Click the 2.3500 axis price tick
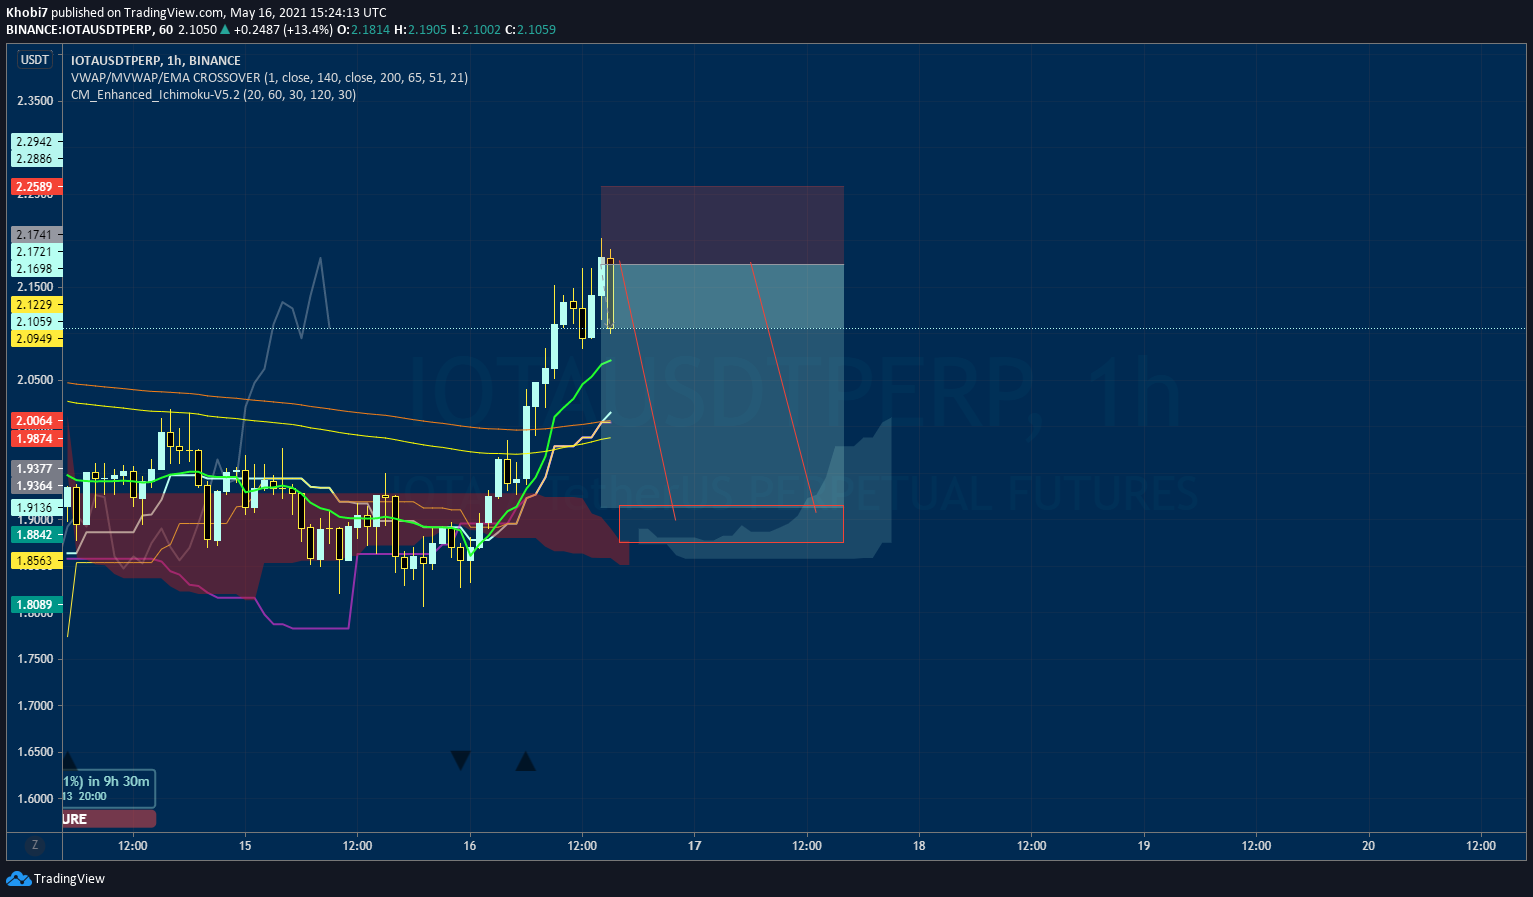 tap(35, 101)
